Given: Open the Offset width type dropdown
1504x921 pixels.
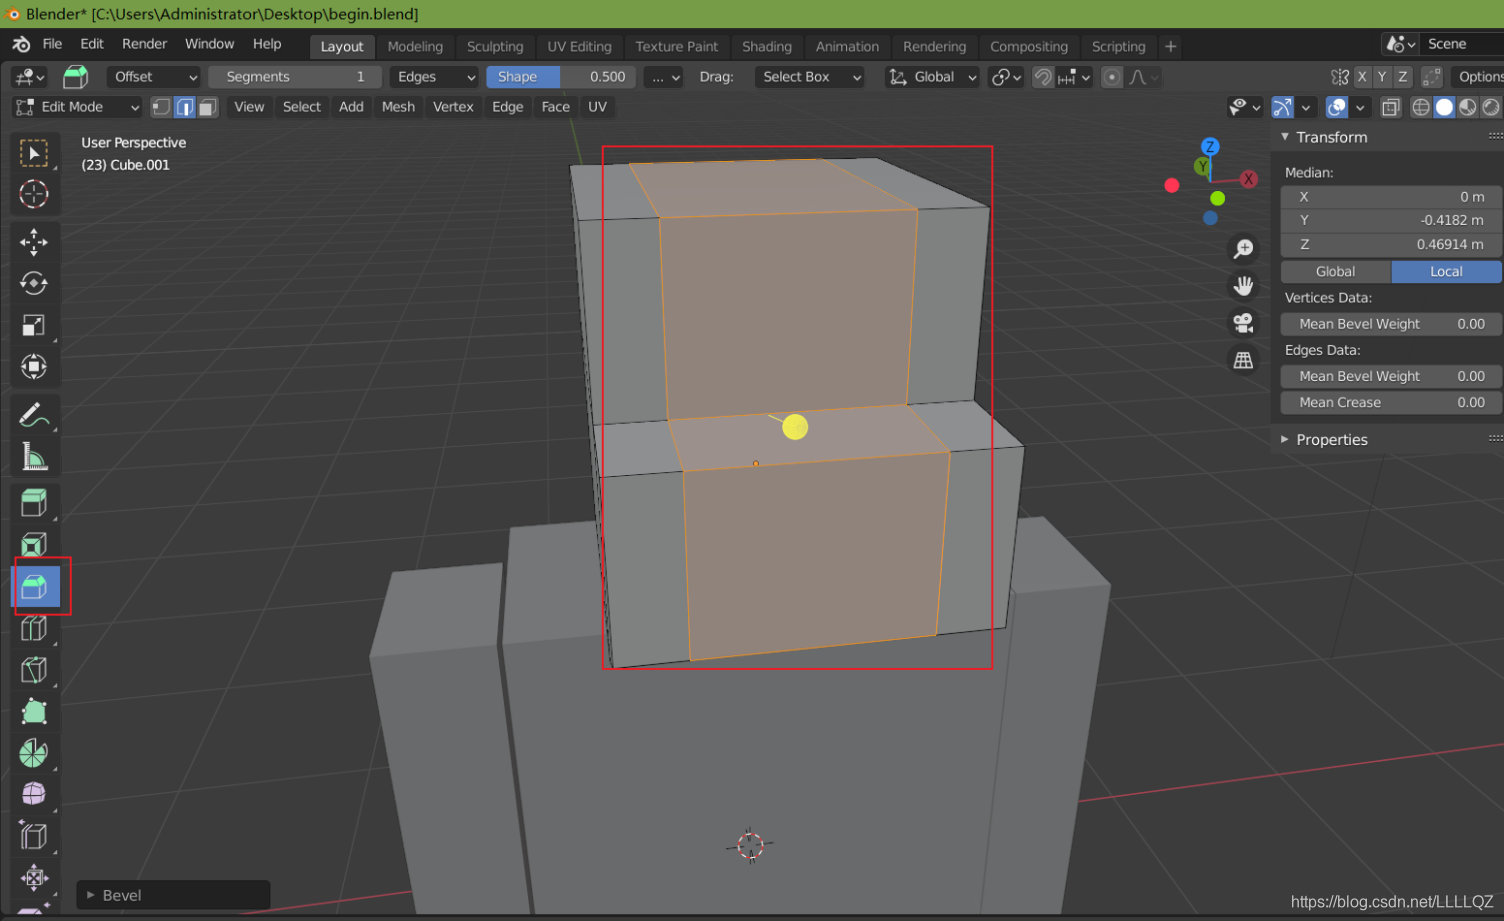Looking at the screenshot, I should pyautogui.click(x=154, y=77).
